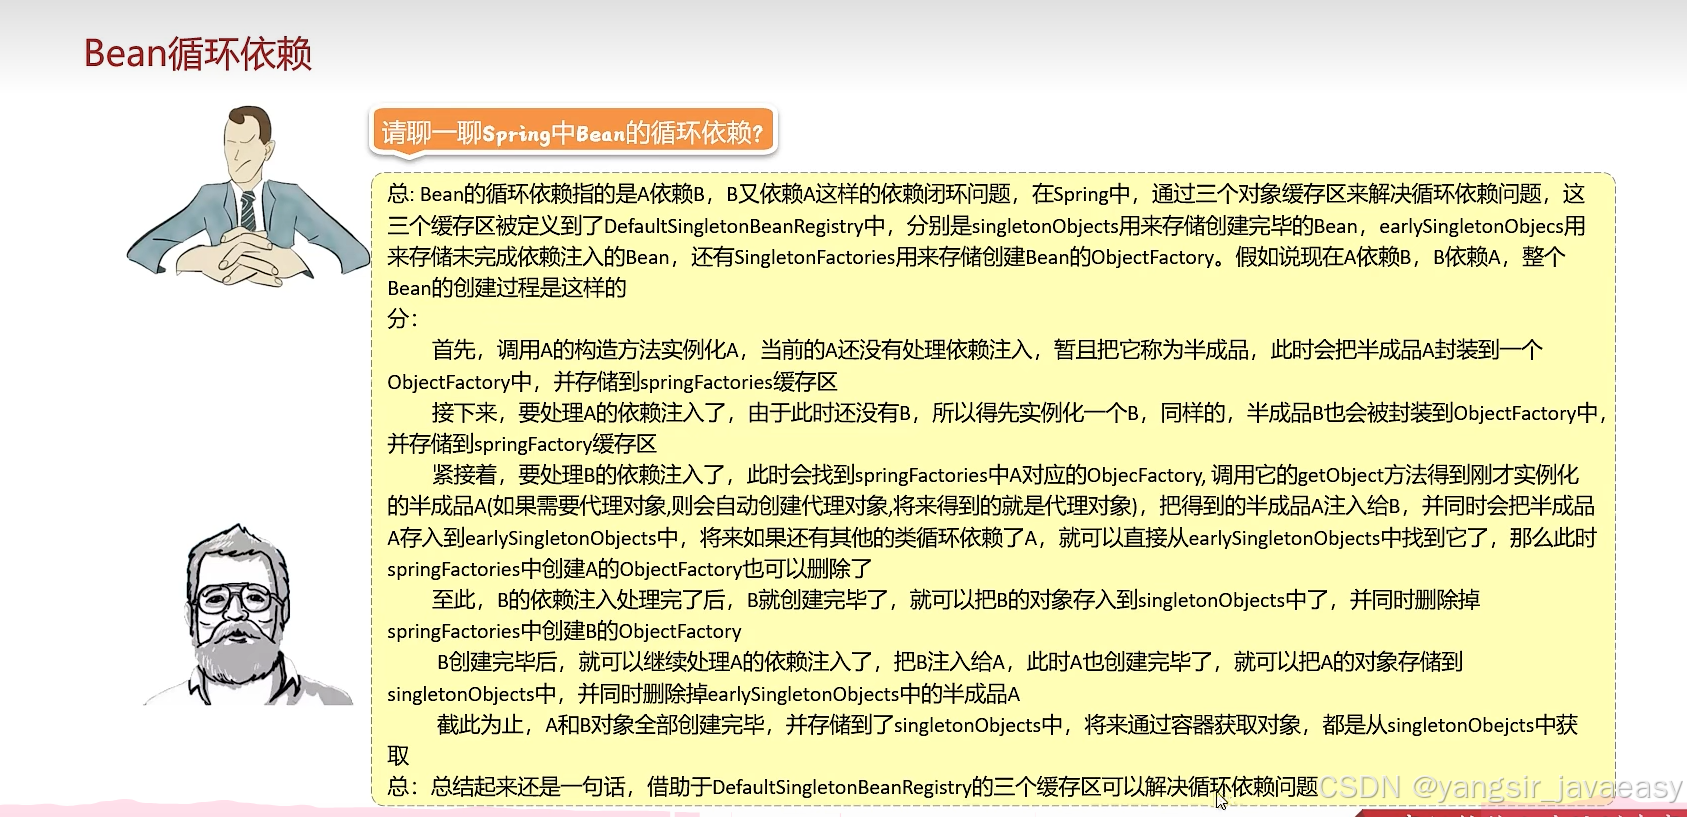Image resolution: width=1687 pixels, height=817 pixels.
Task: Click the man in suit illustration
Action: tap(249, 197)
